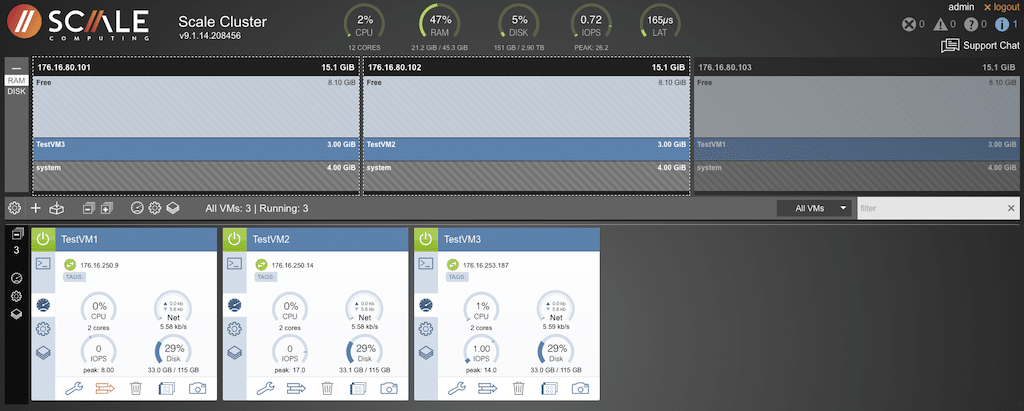
Task: Select the DISK view for nodes
Action: pyautogui.click(x=17, y=91)
